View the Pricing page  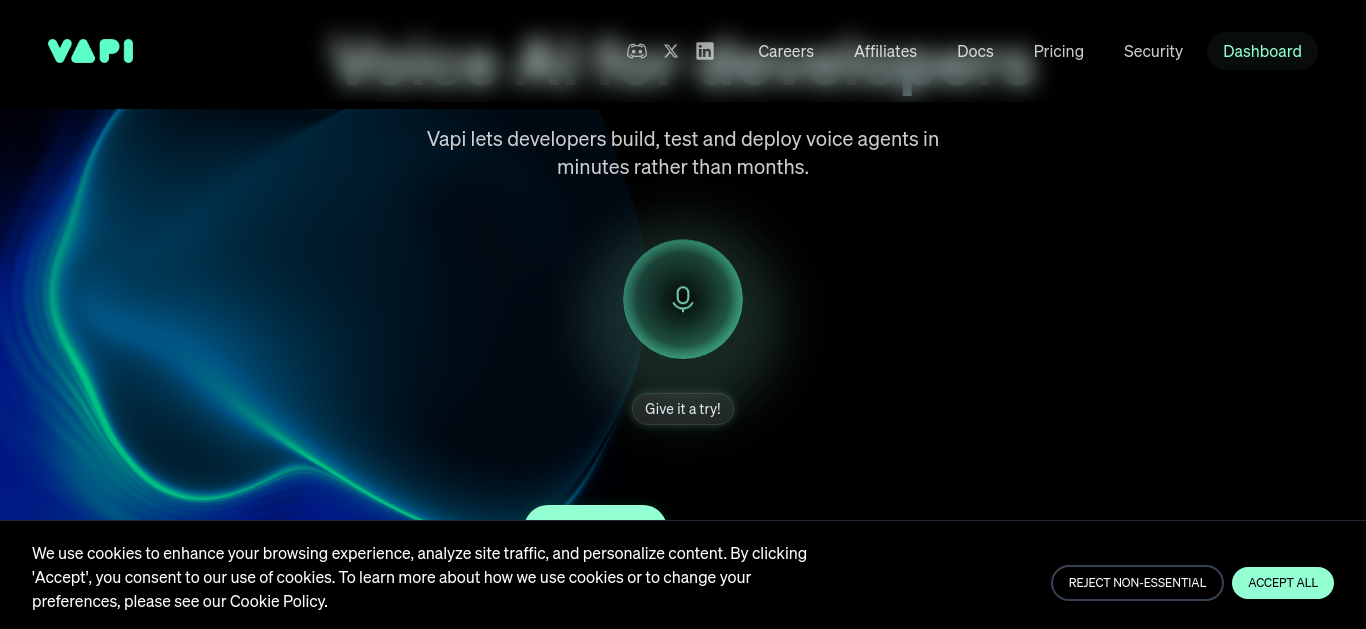(x=1059, y=51)
